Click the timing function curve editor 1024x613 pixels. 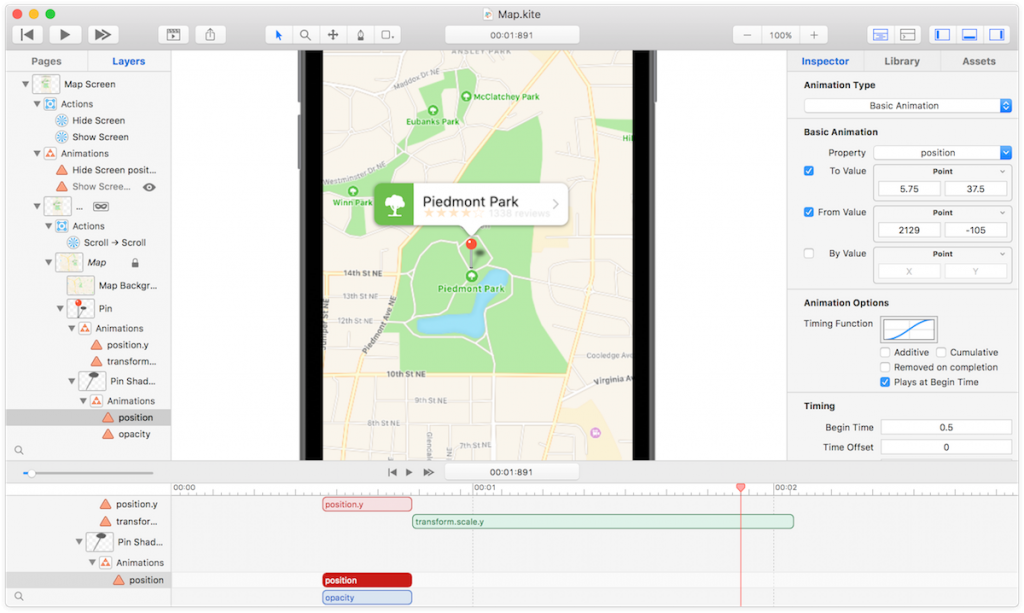[x=911, y=328]
